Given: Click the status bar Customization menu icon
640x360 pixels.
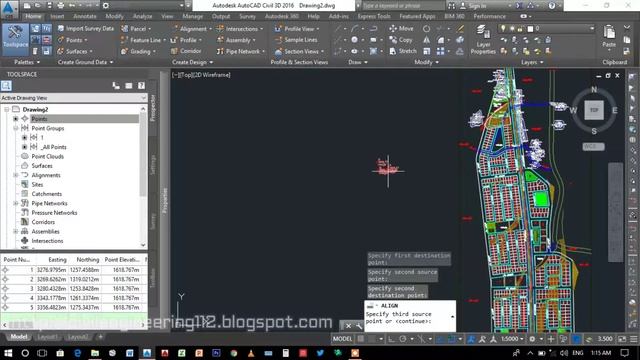Looking at the screenshot, I should tap(634, 339).
